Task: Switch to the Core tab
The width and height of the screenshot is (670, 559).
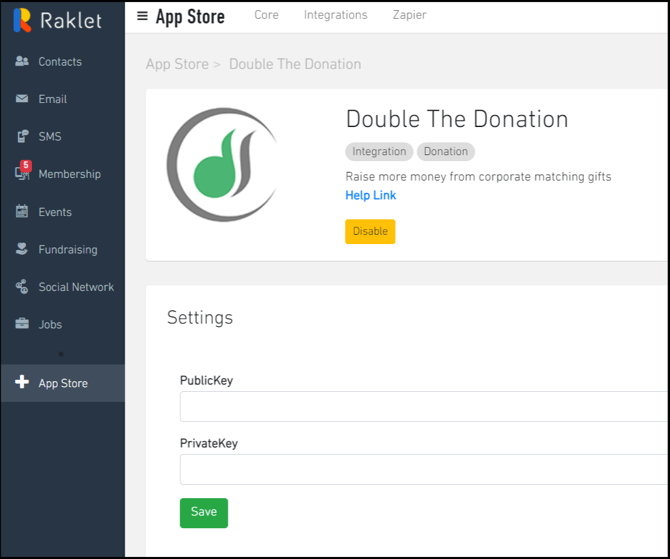Action: [x=266, y=15]
